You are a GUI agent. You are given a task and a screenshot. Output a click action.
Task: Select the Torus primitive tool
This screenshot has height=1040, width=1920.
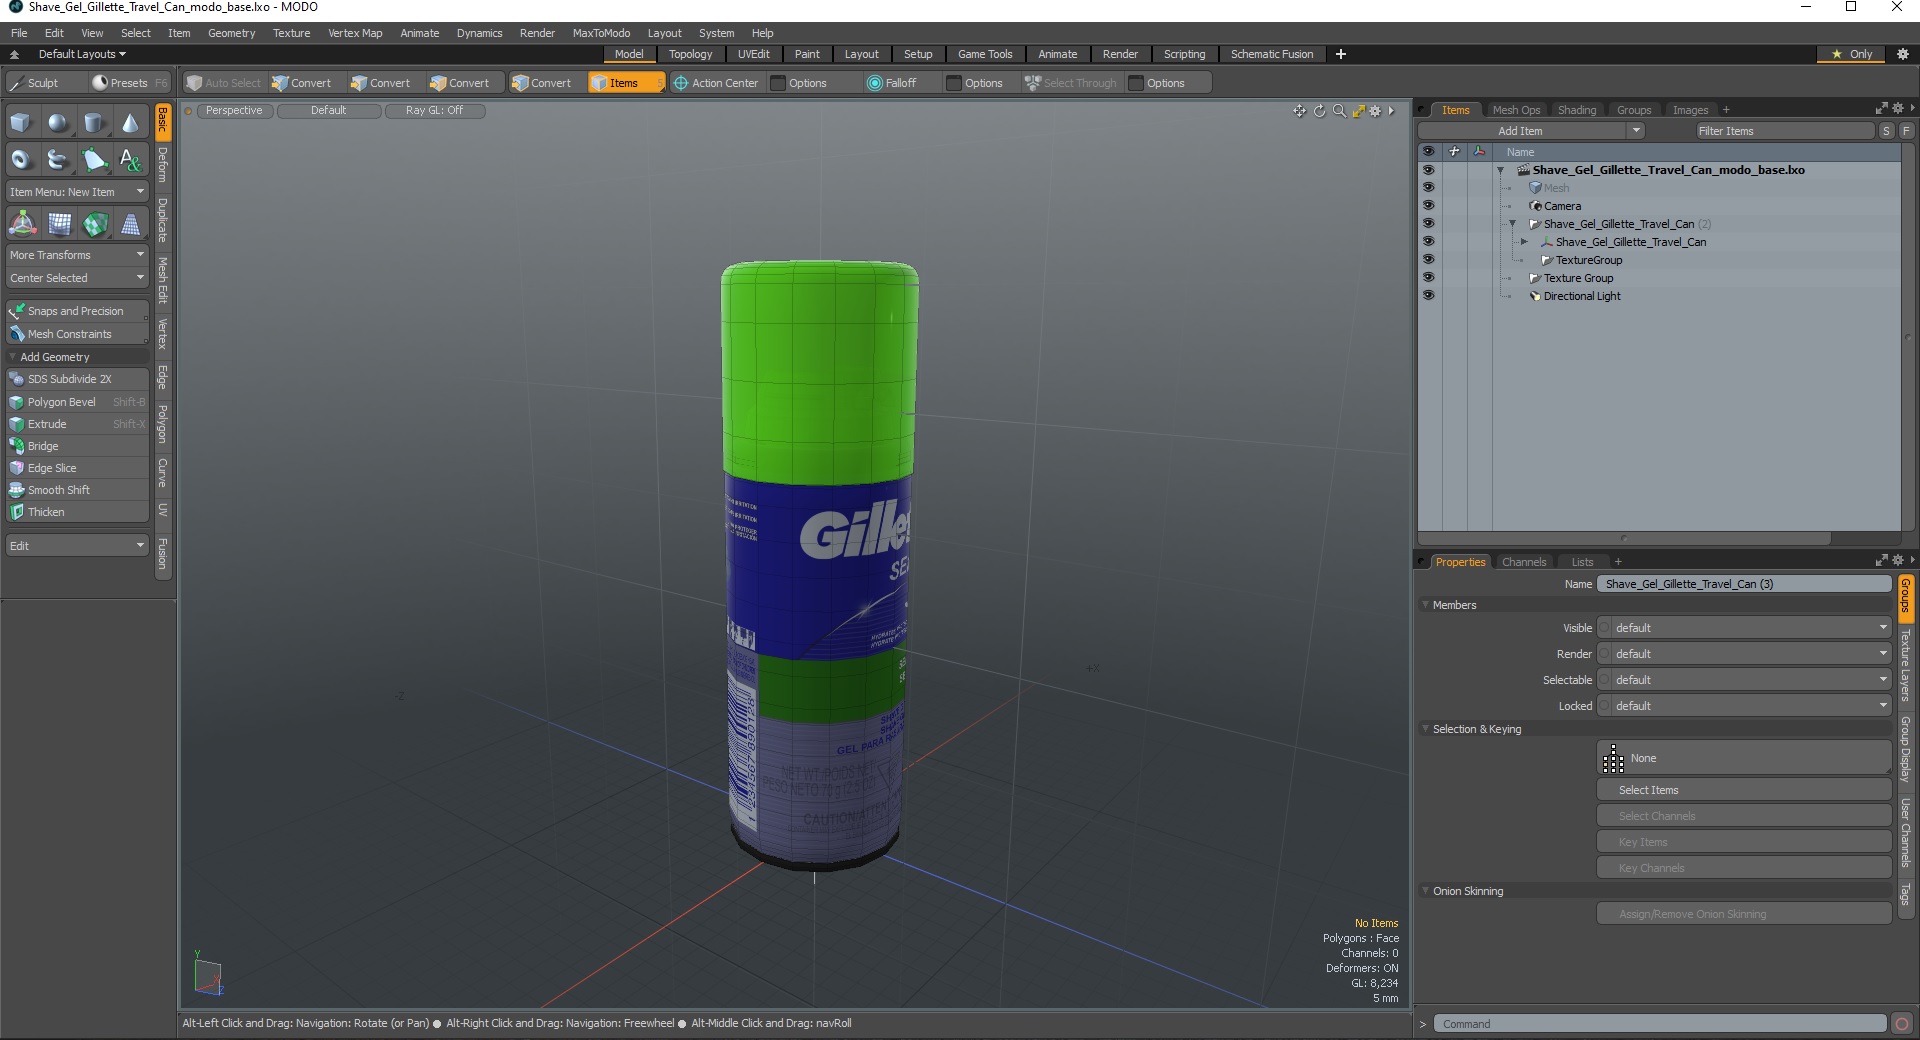[21, 159]
